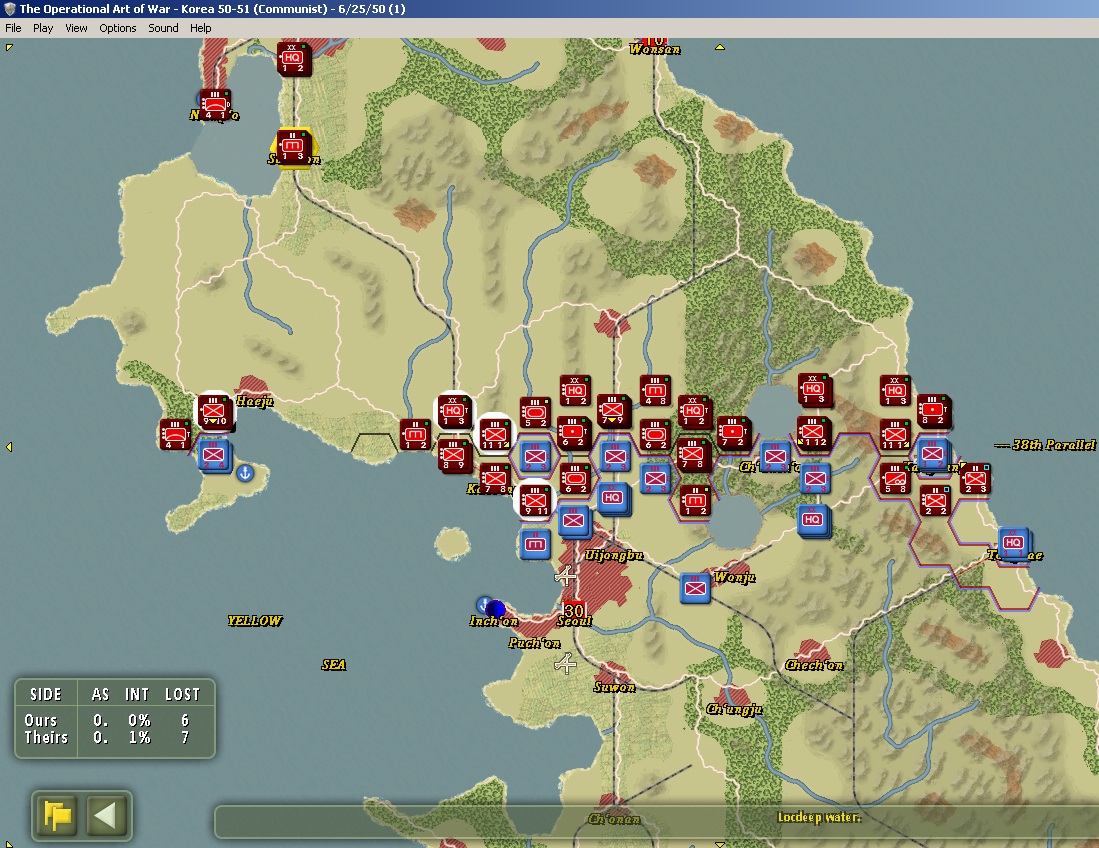Open the Options menu

(x=118, y=28)
